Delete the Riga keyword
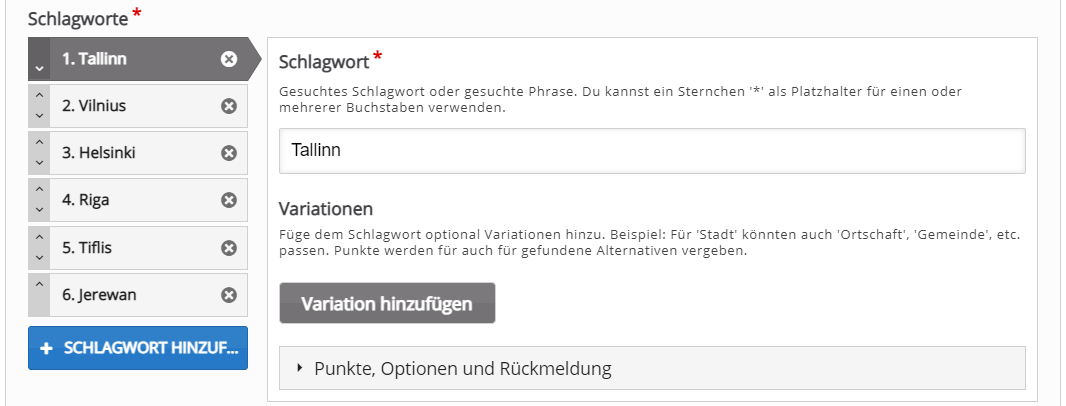This screenshot has width=1066, height=406. tap(229, 200)
